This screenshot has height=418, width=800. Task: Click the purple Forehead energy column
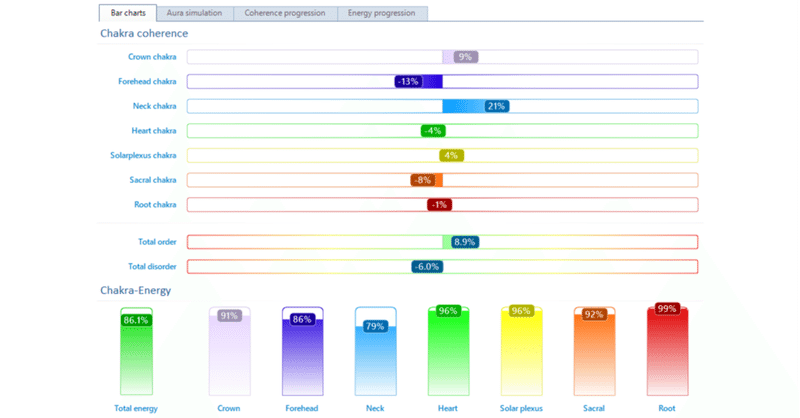[303, 352]
